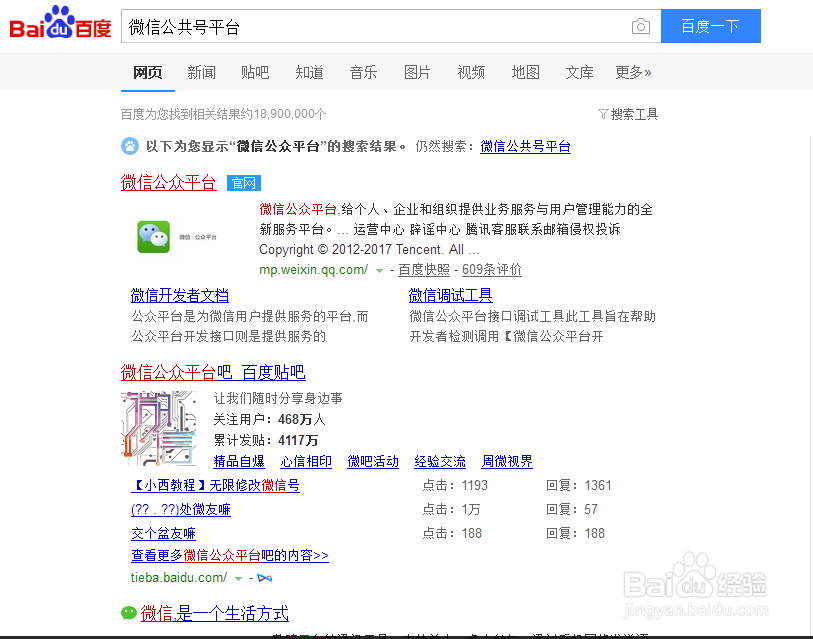Click the robot icon before search result notice

[x=129, y=147]
